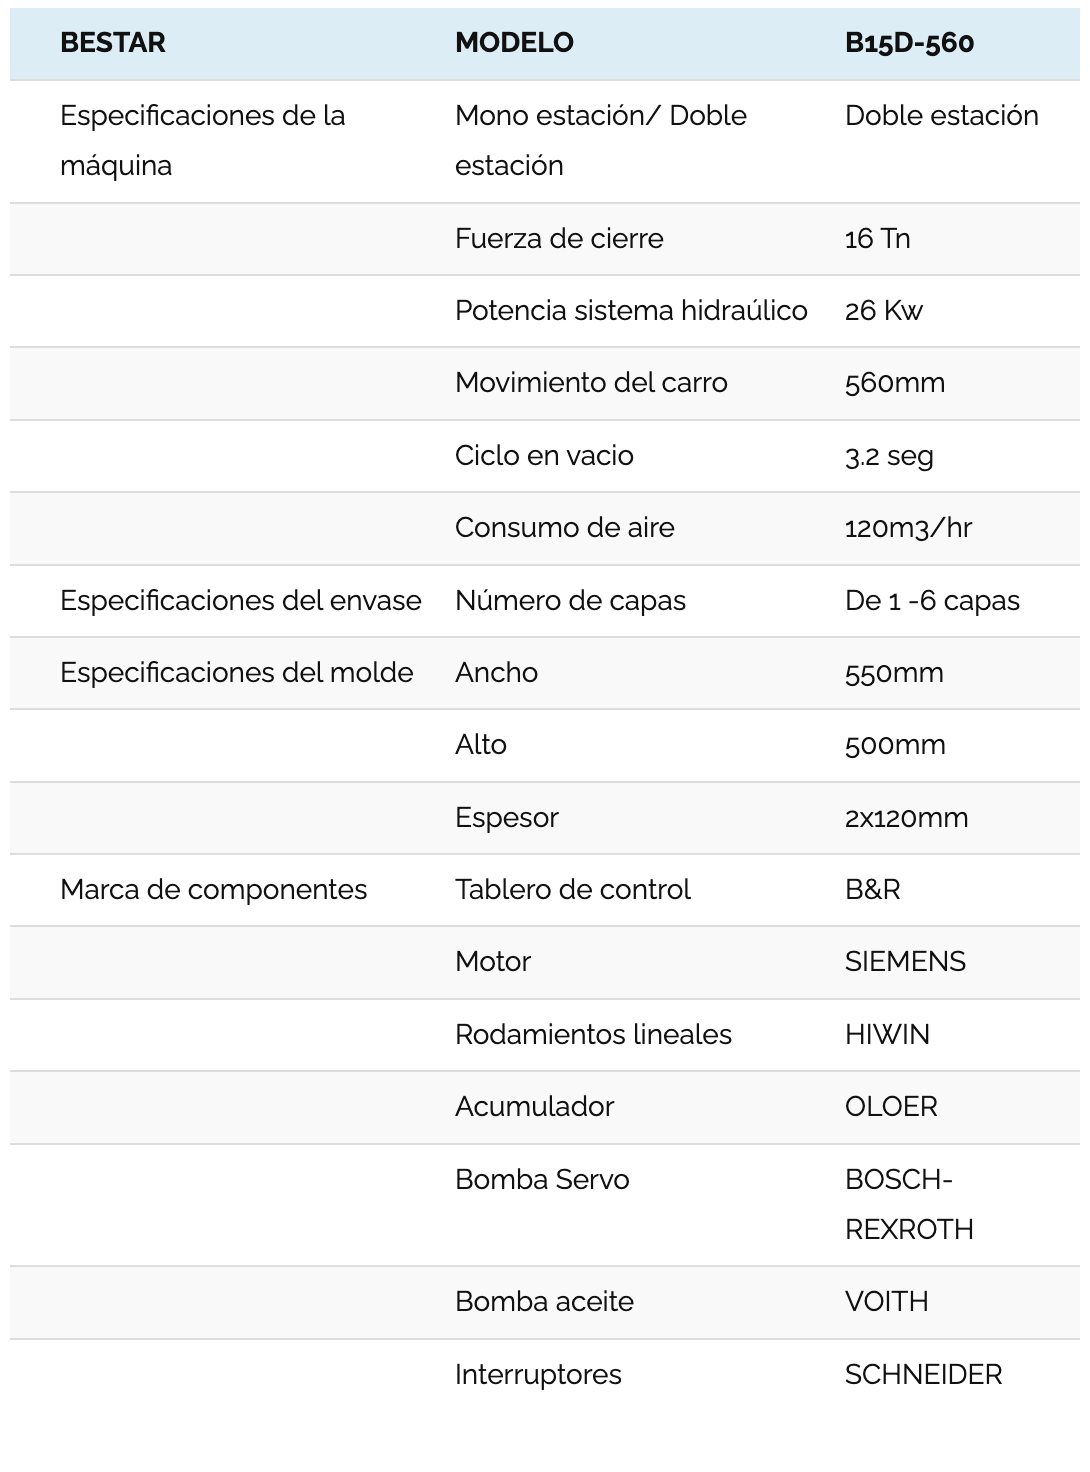Click the 2x120mm Espesor value
This screenshot has width=1090, height=1472.
[906, 818]
